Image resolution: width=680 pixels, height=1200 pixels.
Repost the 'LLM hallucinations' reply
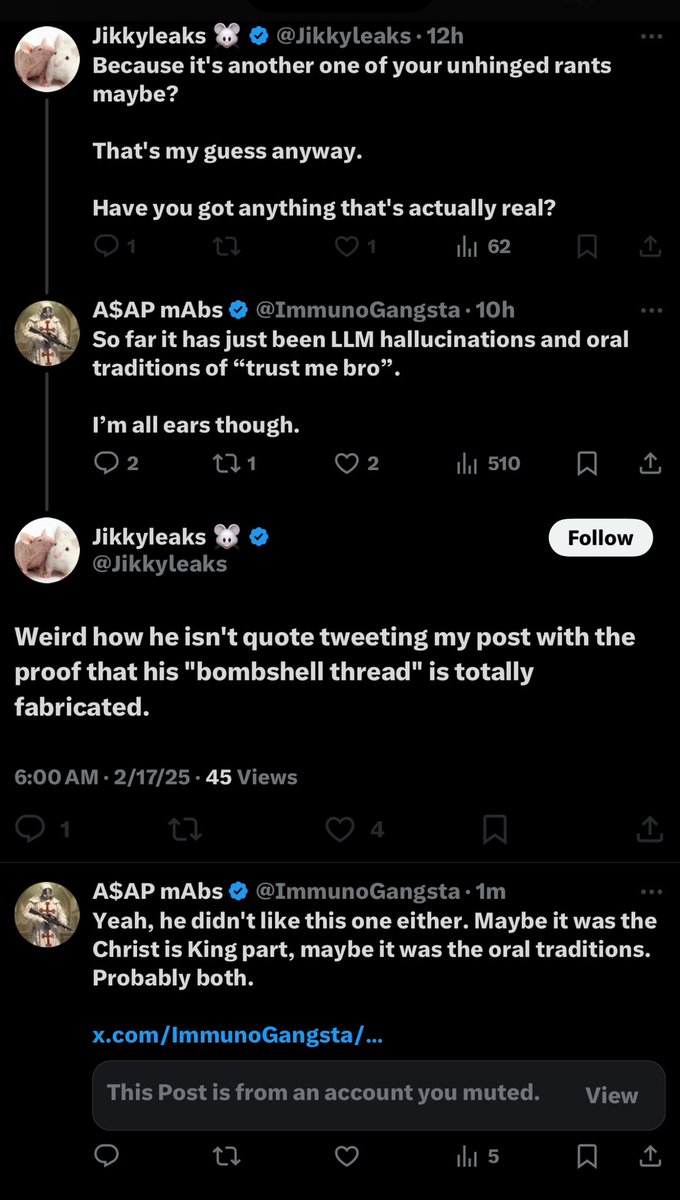[x=227, y=463]
